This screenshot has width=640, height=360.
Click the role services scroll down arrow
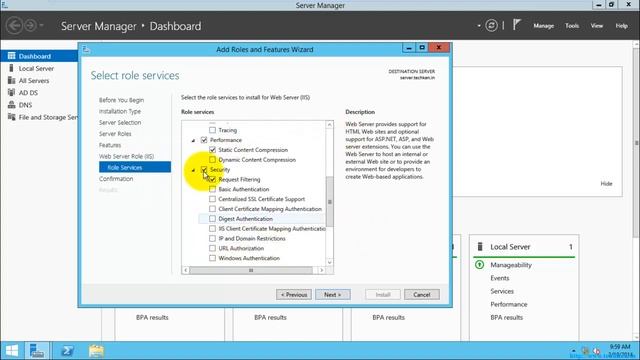329,262
